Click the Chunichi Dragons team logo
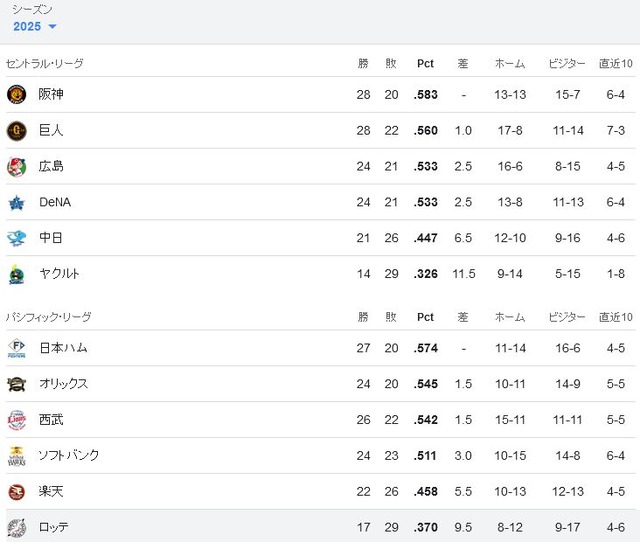This screenshot has width=640, height=542. click(17, 238)
